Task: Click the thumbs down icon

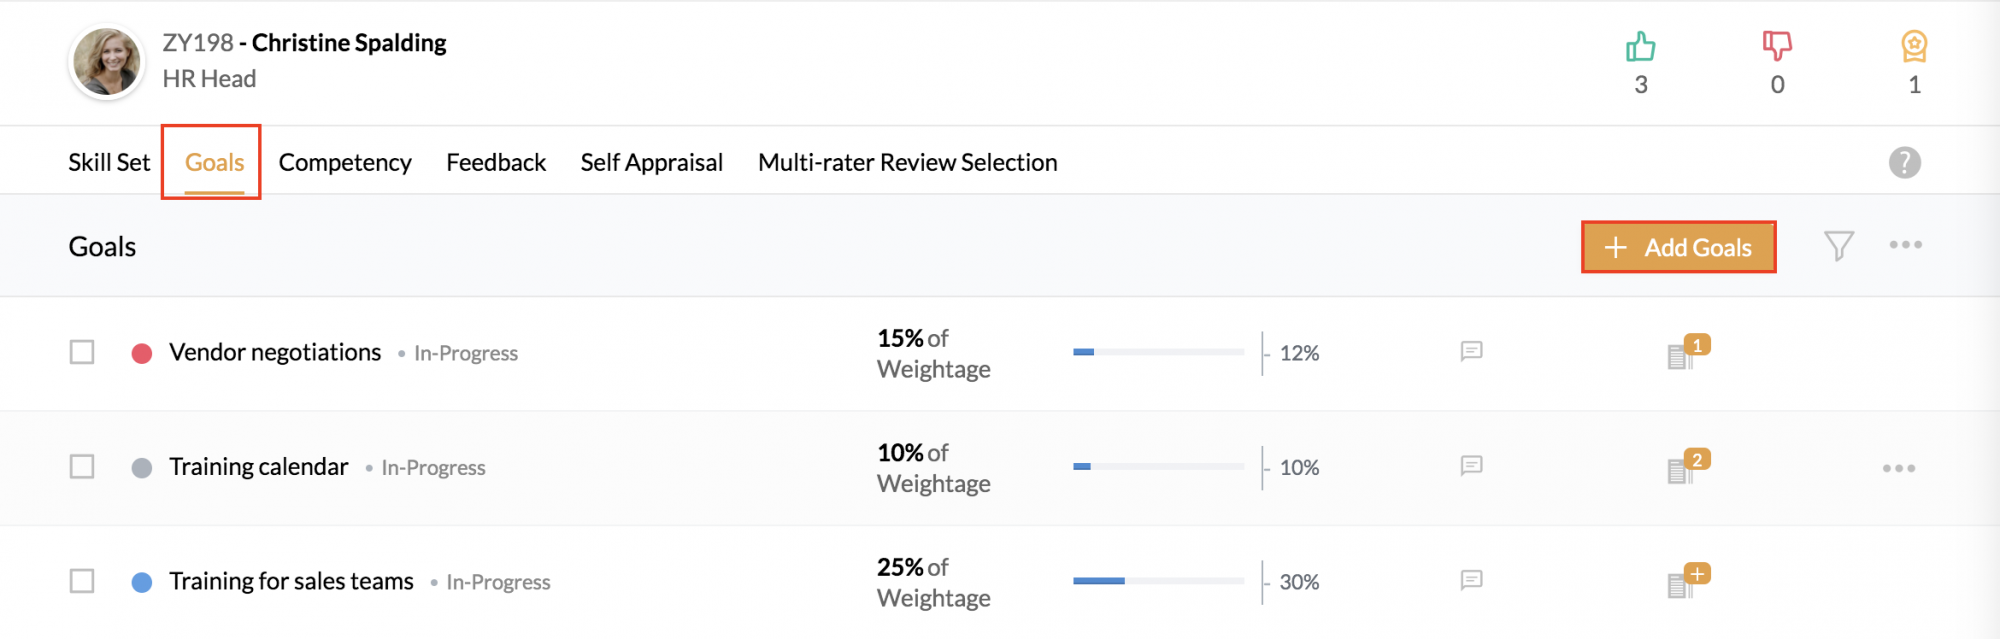Action: coord(1777,46)
